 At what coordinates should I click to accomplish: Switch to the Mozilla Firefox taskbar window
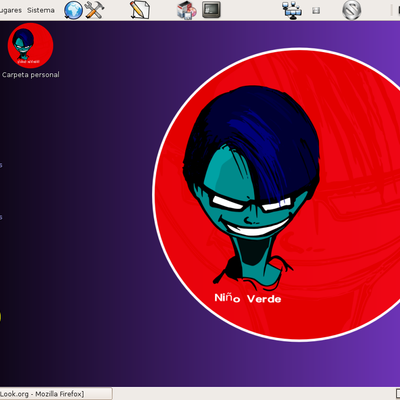pos(56,394)
